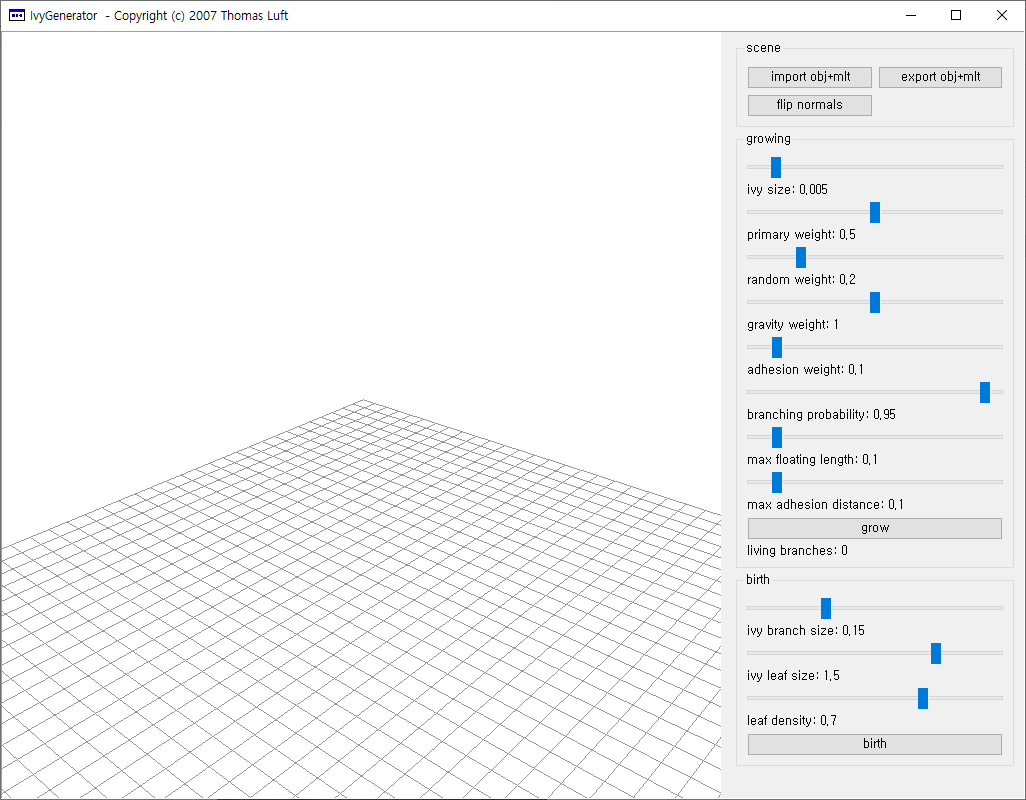Viewport: 1026px width, 800px height.
Task: Click the 'max floating length: 0,1' label
Action: [812, 460]
